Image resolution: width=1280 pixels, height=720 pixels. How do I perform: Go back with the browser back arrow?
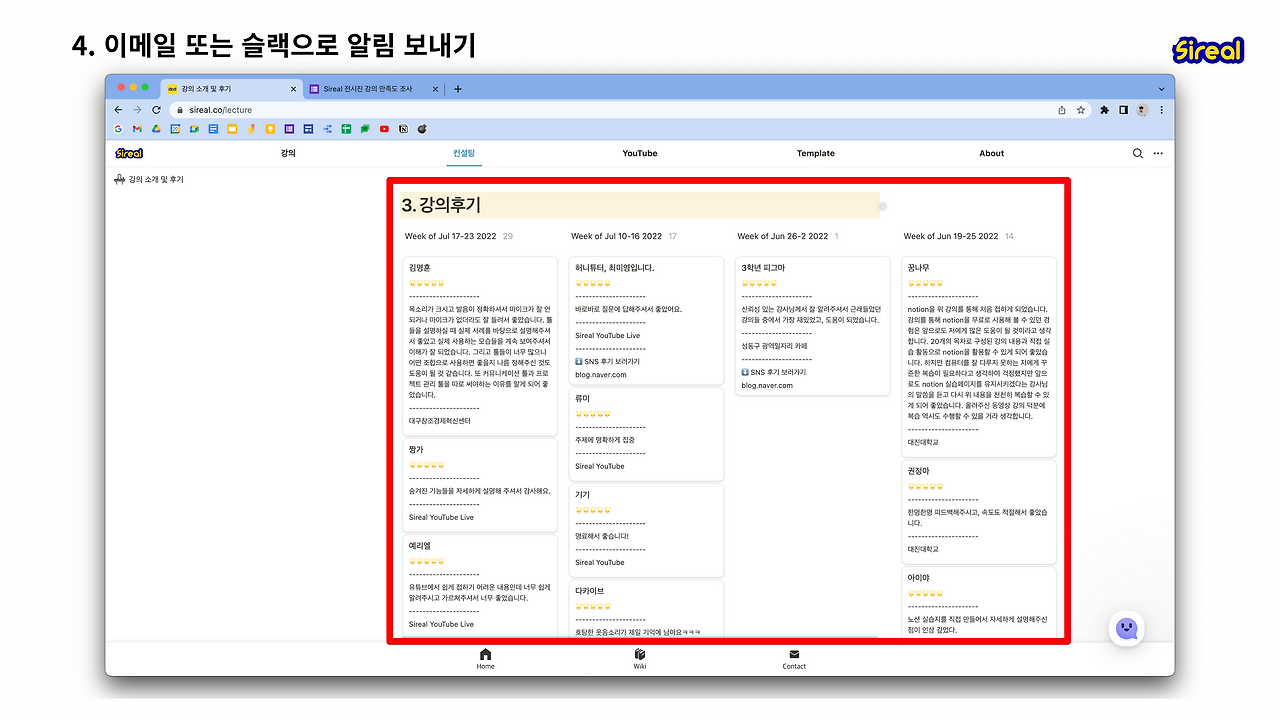pyautogui.click(x=119, y=110)
